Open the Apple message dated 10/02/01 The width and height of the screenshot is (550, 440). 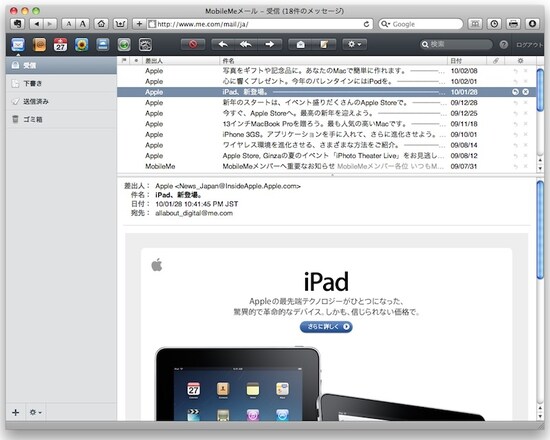(326, 81)
